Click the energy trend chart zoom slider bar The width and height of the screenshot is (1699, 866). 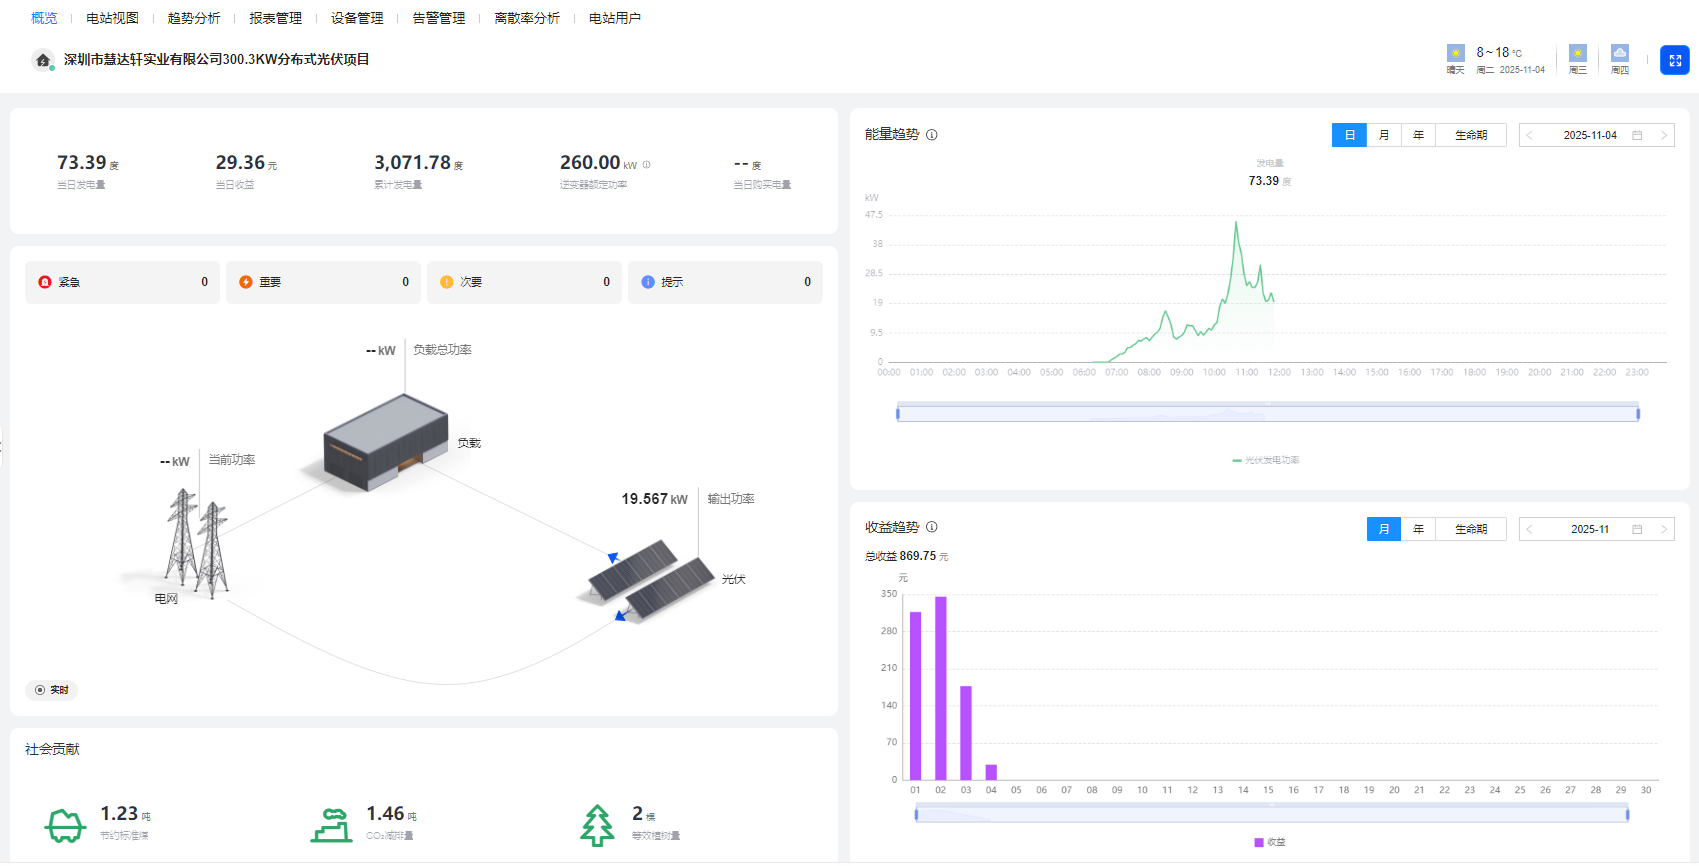(x=1267, y=413)
